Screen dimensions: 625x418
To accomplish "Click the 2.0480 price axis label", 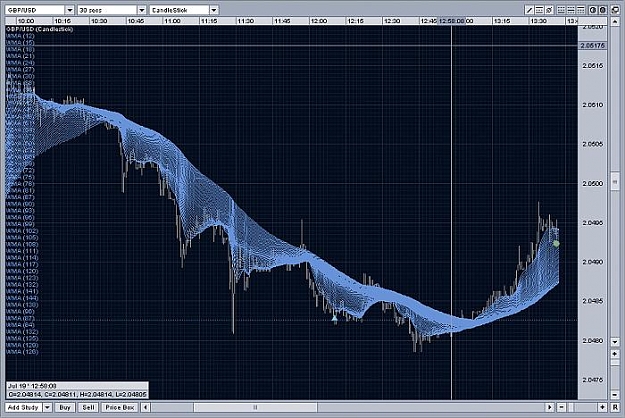I will [x=593, y=341].
